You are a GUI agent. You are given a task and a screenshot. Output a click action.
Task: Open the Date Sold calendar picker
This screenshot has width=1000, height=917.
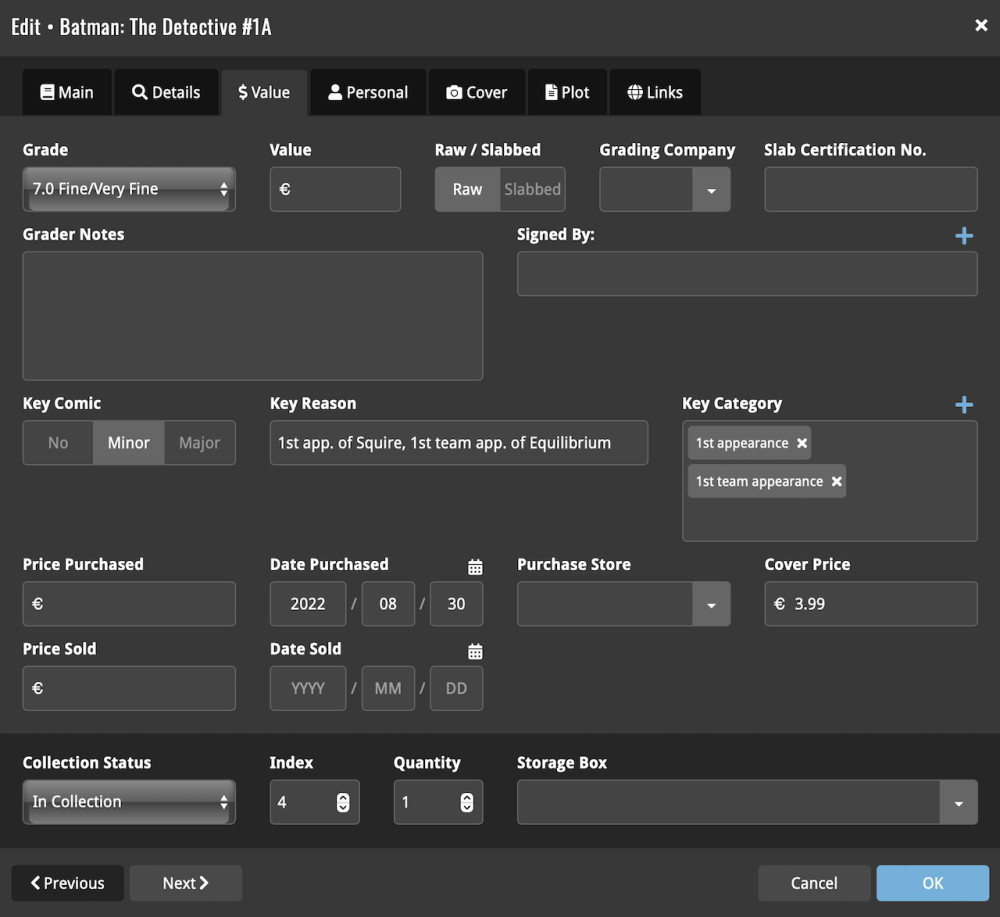click(475, 651)
